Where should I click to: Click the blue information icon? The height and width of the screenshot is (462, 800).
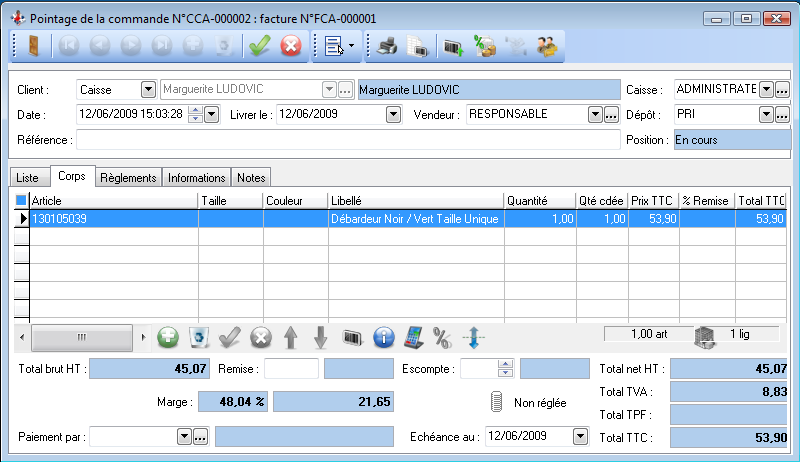383,337
